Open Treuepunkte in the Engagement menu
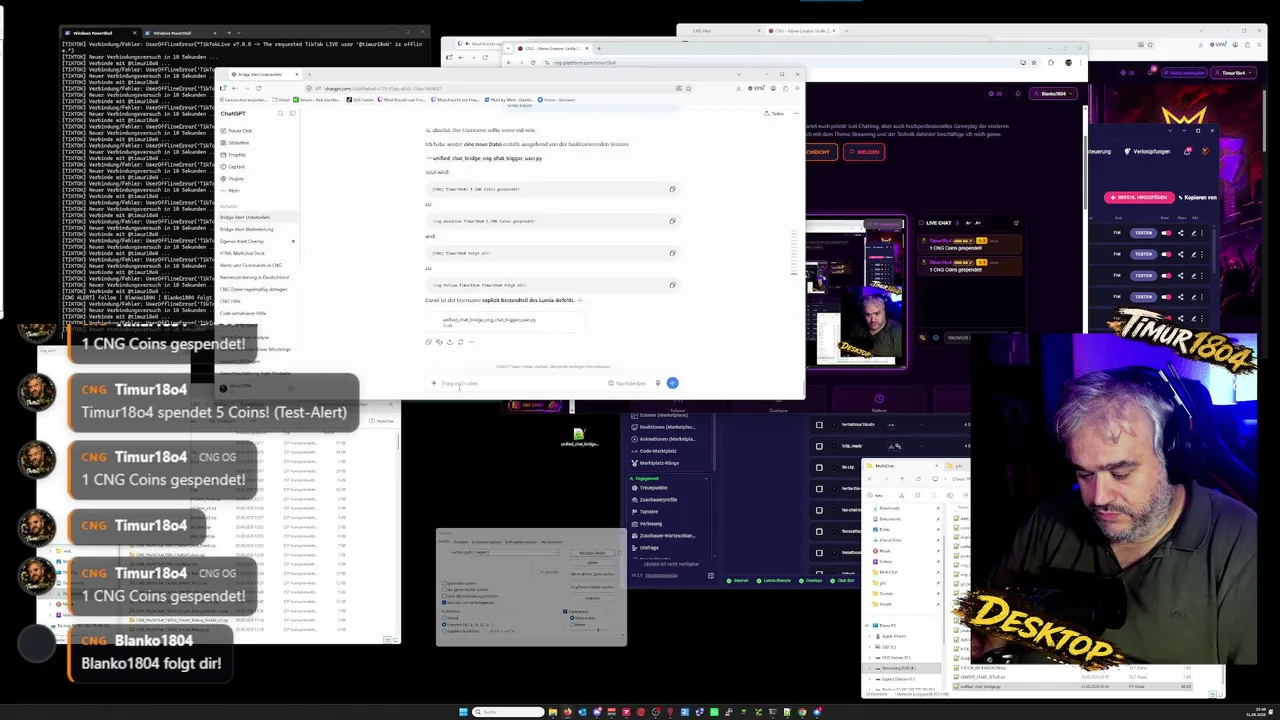 pyautogui.click(x=653, y=488)
